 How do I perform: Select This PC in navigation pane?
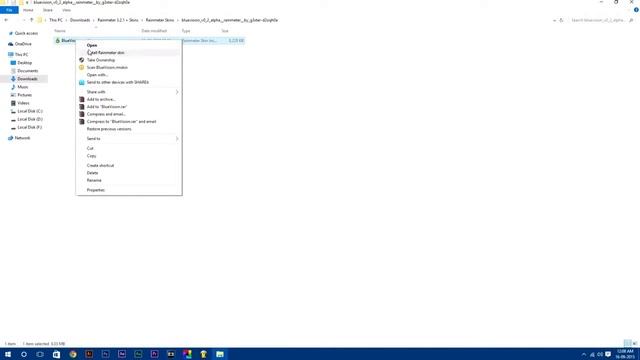coord(22,55)
